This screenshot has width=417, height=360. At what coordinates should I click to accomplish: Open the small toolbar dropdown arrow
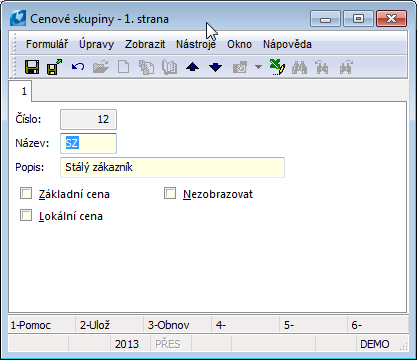[x=258, y=67]
